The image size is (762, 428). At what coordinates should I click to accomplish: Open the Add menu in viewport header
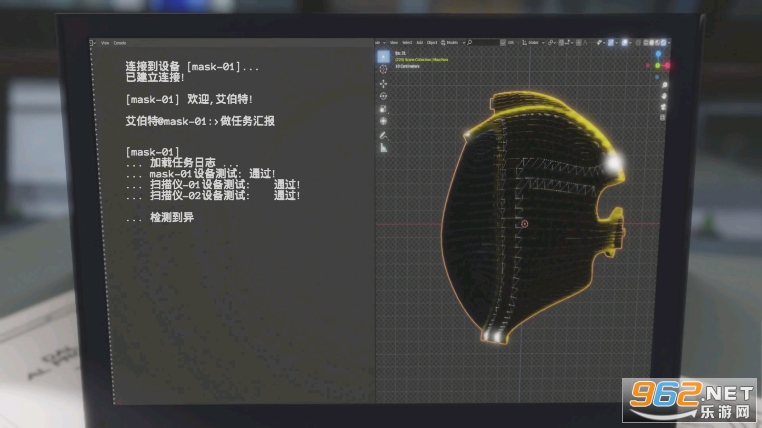(420, 43)
